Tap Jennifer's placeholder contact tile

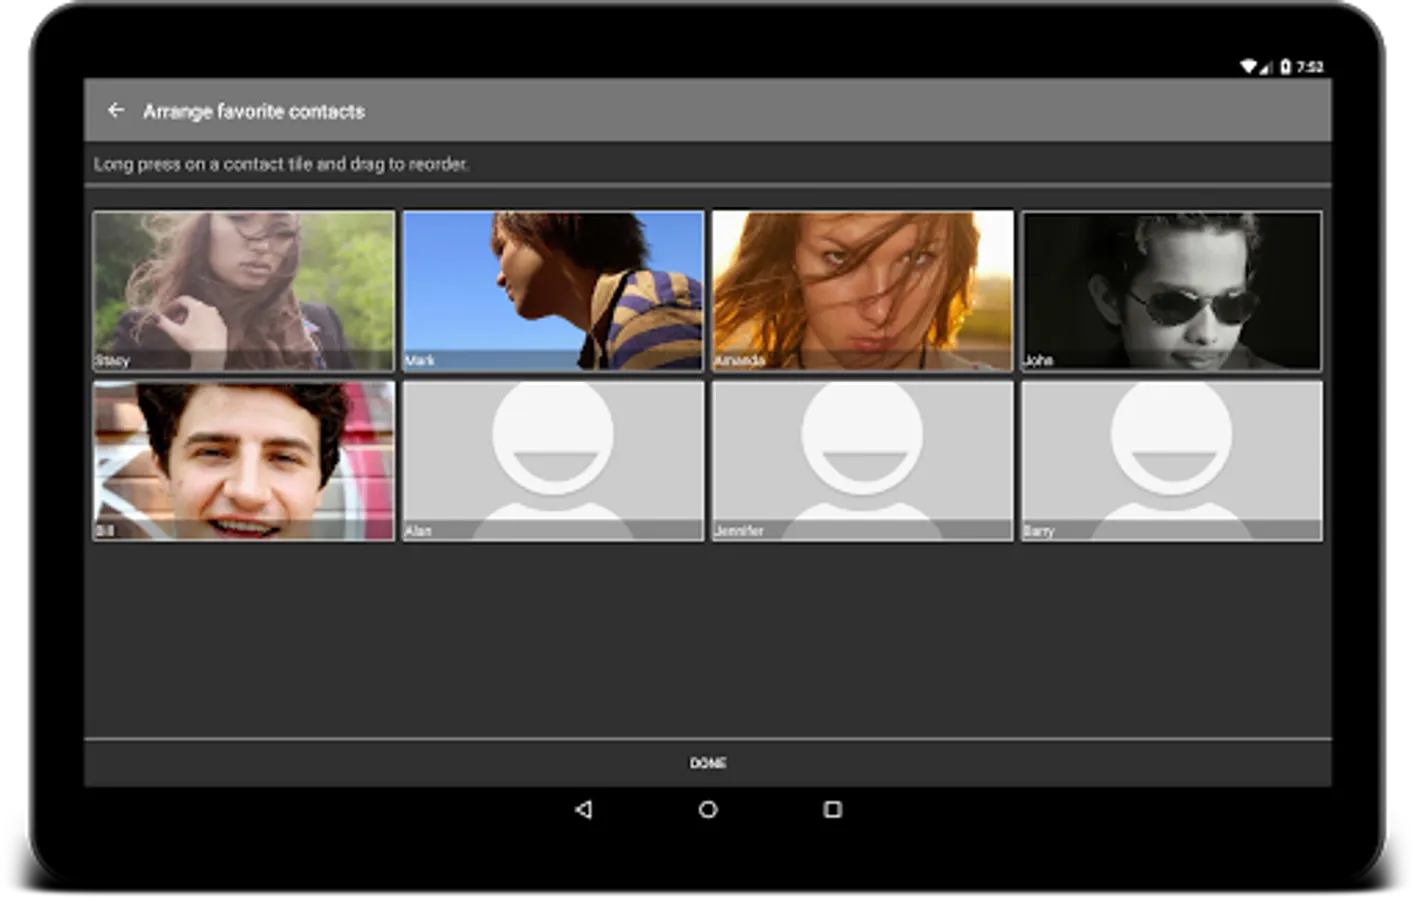[862, 461]
